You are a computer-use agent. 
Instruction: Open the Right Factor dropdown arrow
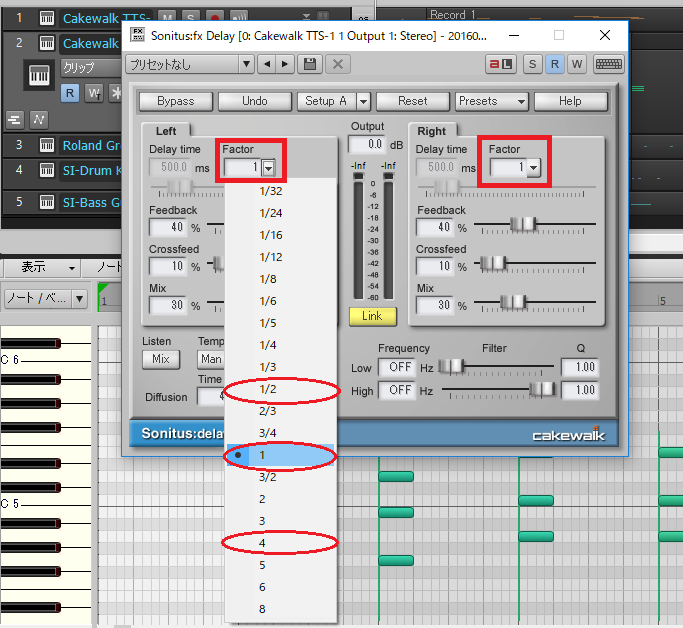coord(534,167)
